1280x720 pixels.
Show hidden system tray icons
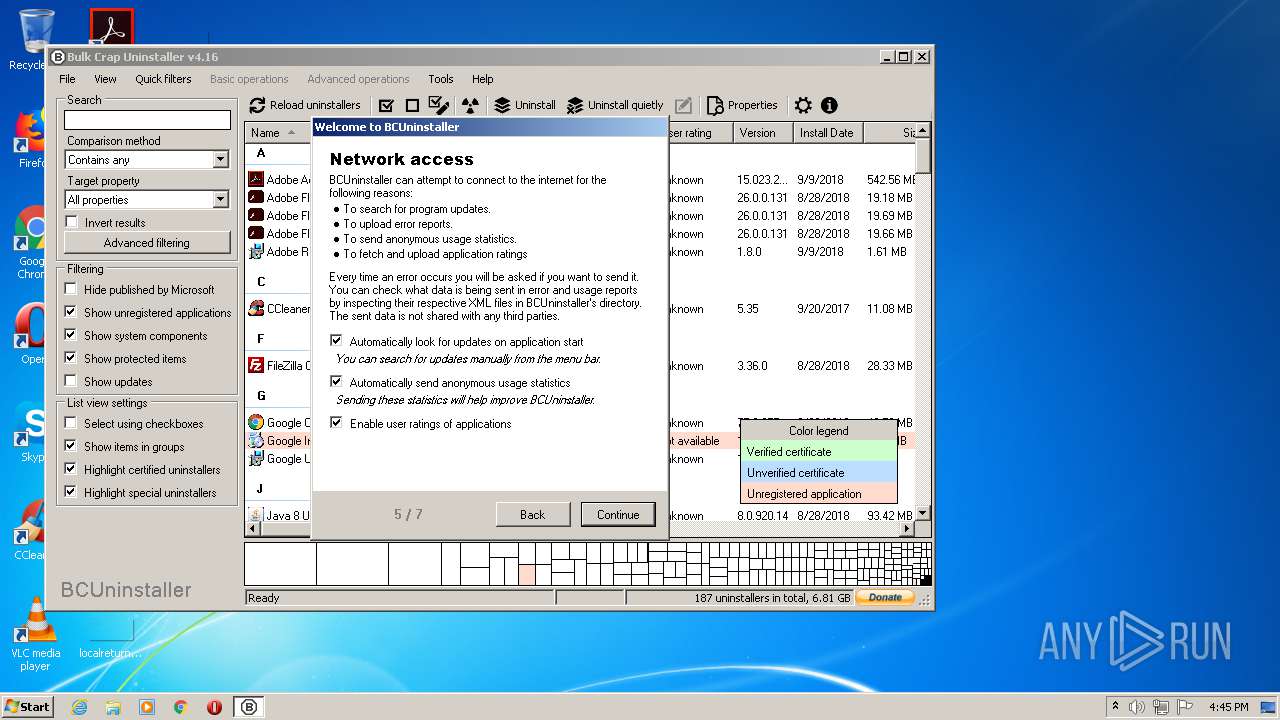(x=1115, y=707)
